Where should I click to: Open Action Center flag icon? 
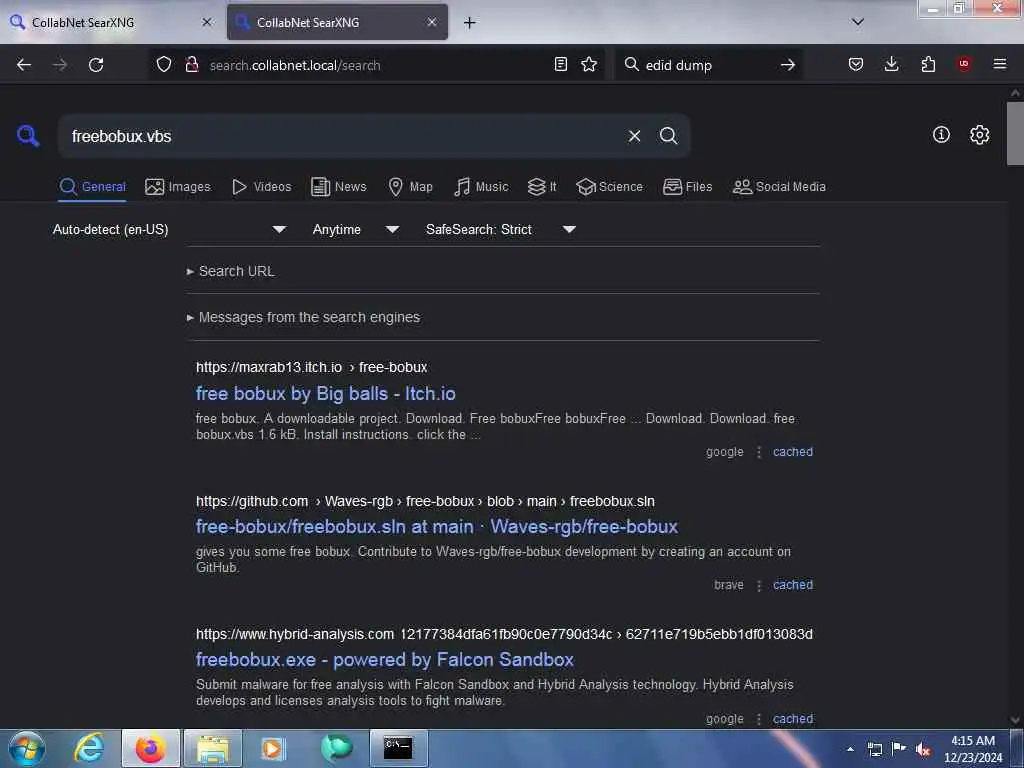(x=899, y=748)
